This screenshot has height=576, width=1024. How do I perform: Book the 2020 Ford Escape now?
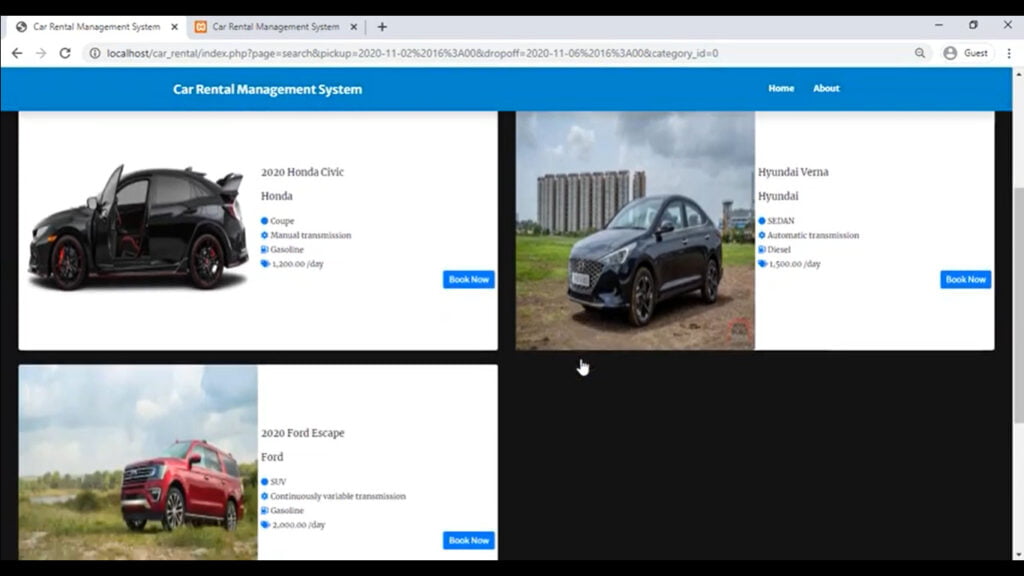tap(468, 540)
